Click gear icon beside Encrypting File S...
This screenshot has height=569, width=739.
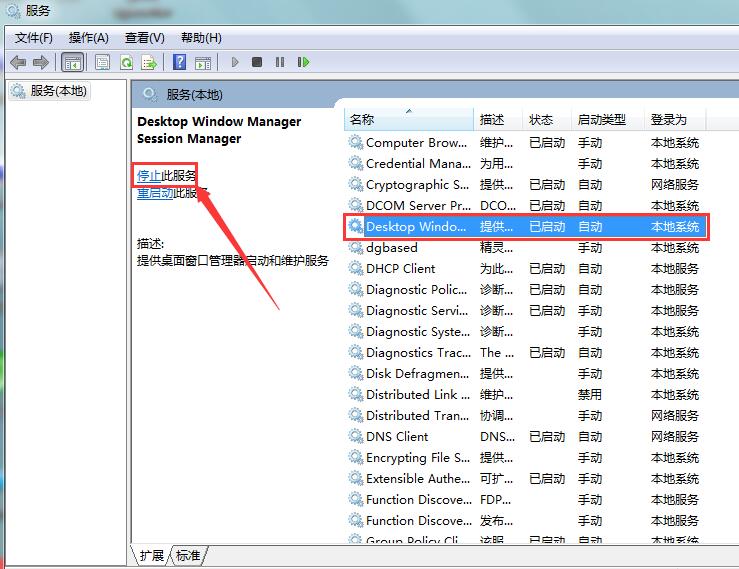(355, 457)
